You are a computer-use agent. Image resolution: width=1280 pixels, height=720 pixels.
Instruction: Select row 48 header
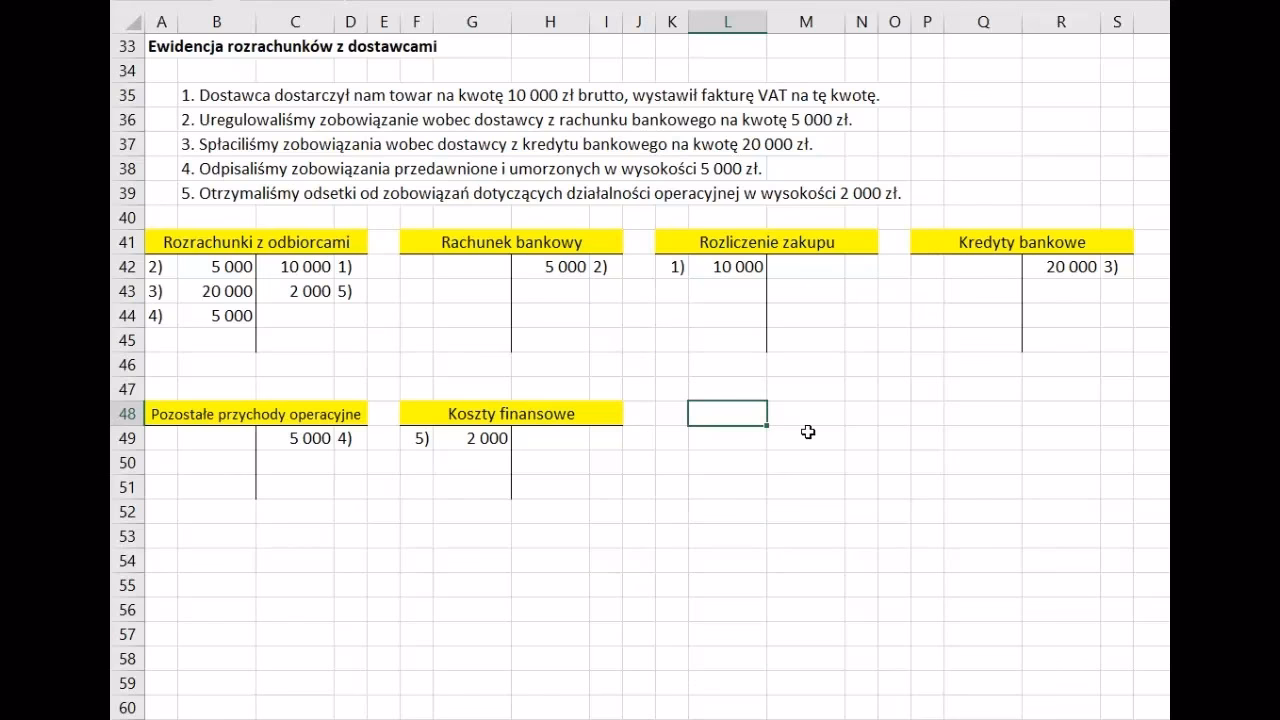tap(127, 414)
